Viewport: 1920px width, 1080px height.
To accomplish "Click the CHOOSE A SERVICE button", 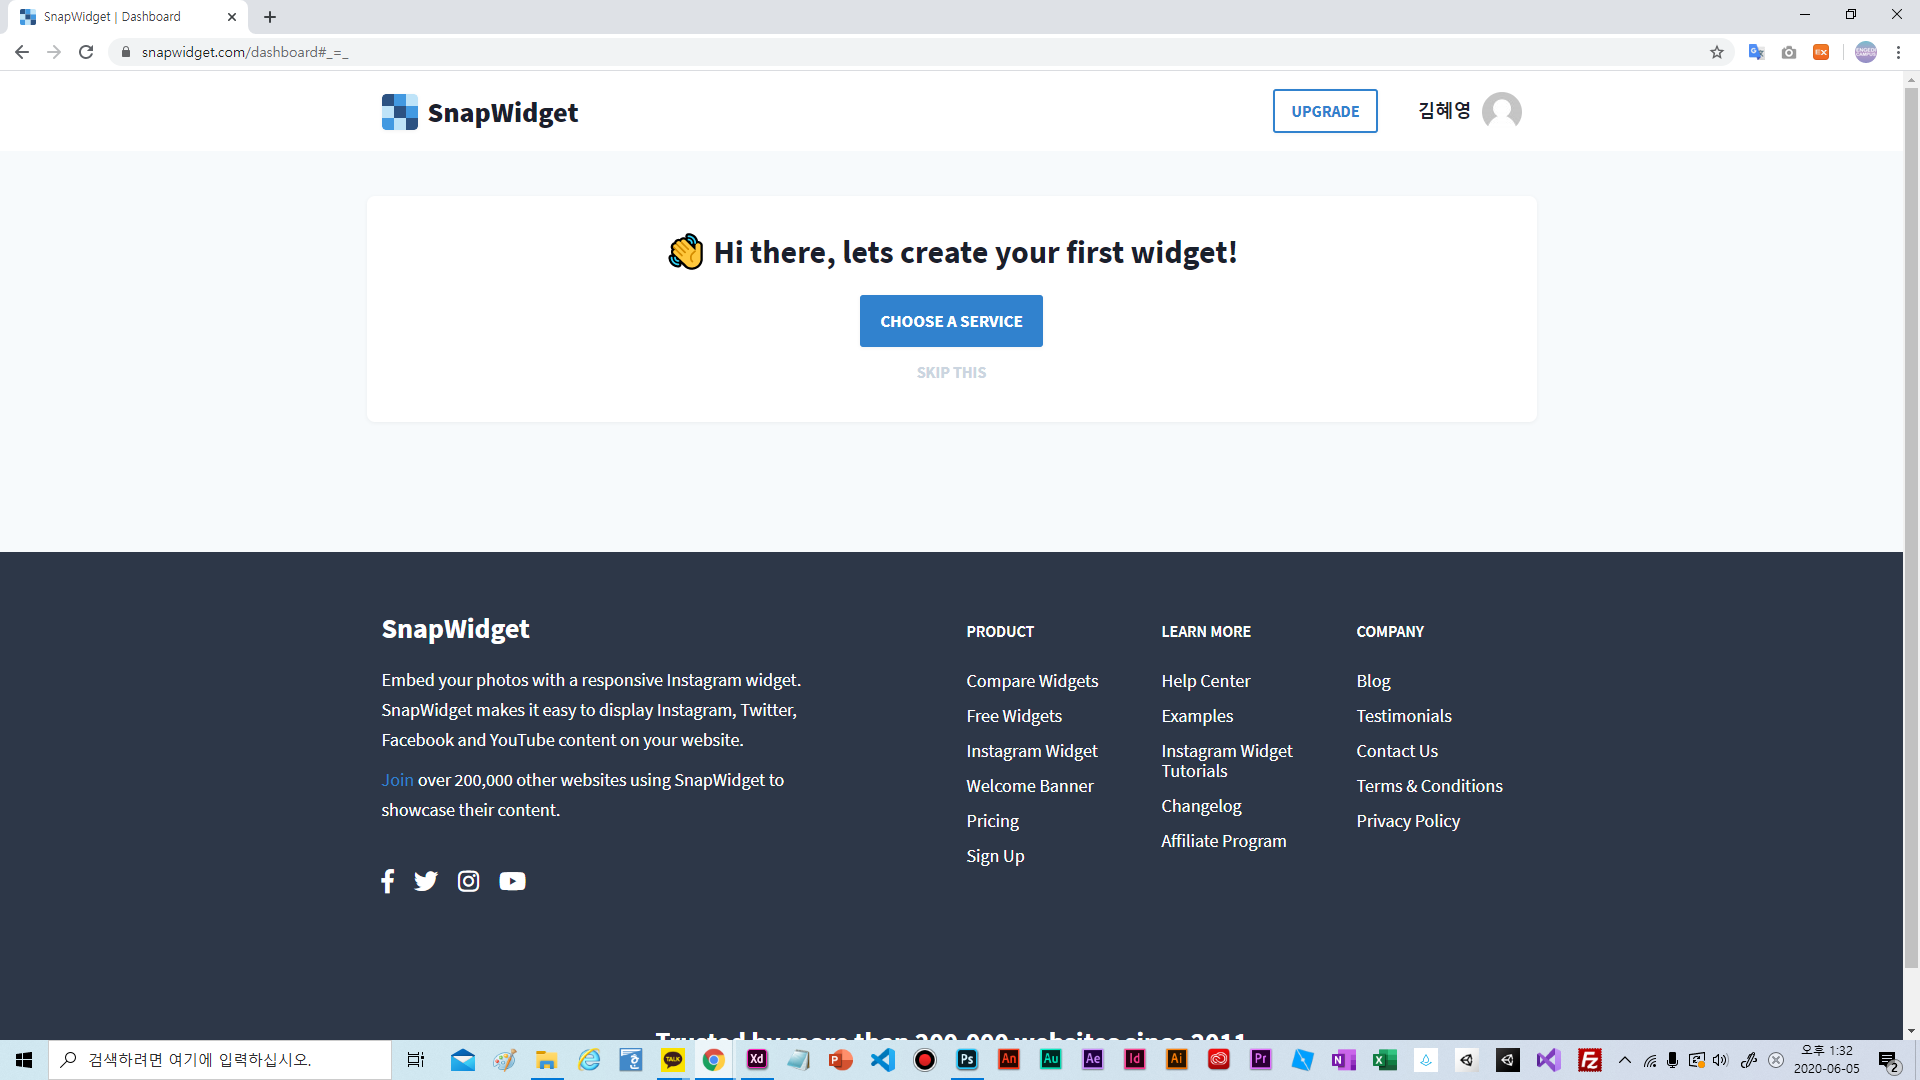I will point(951,321).
